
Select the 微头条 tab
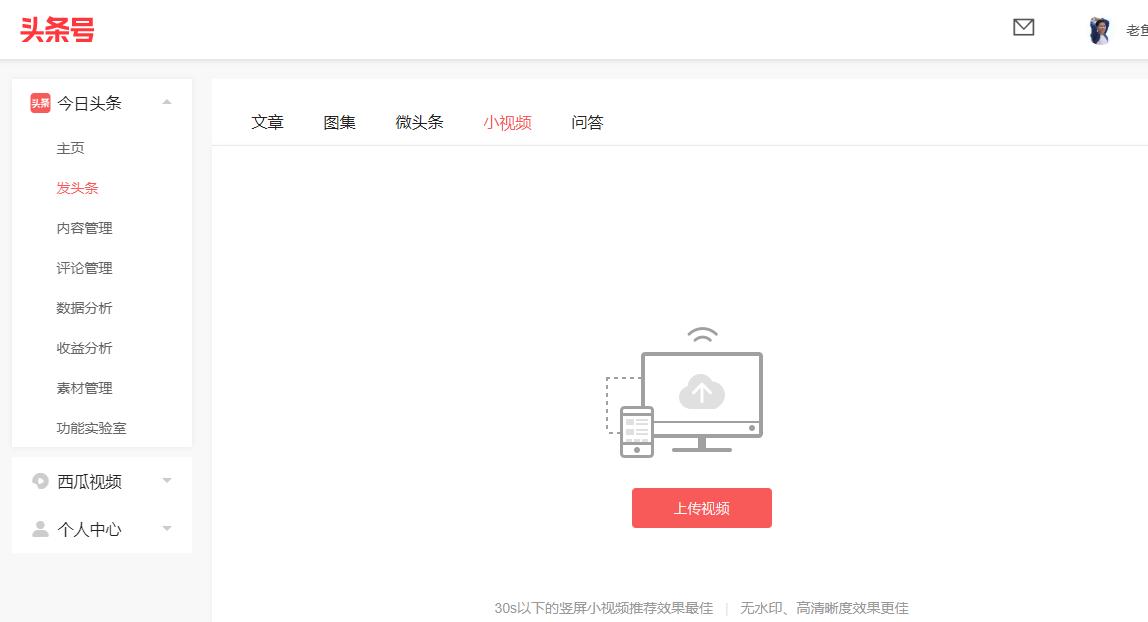[x=419, y=121]
